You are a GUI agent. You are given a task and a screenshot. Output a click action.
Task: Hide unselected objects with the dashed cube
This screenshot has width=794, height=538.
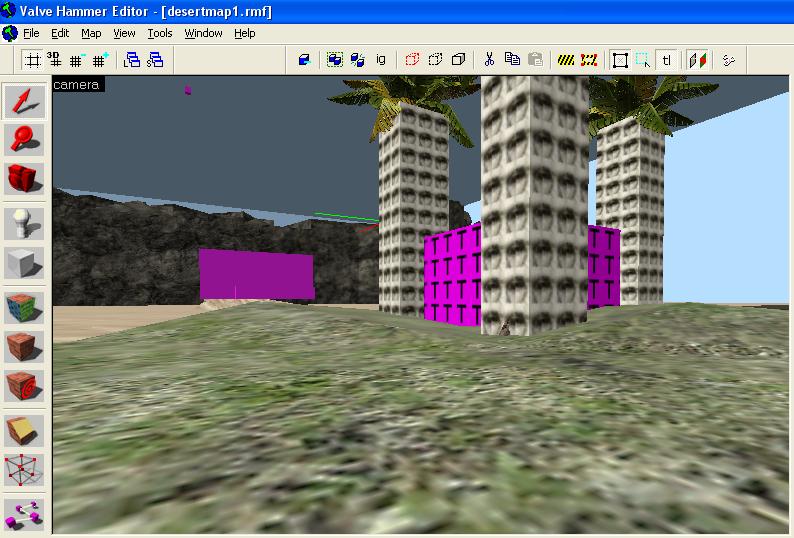click(x=435, y=60)
